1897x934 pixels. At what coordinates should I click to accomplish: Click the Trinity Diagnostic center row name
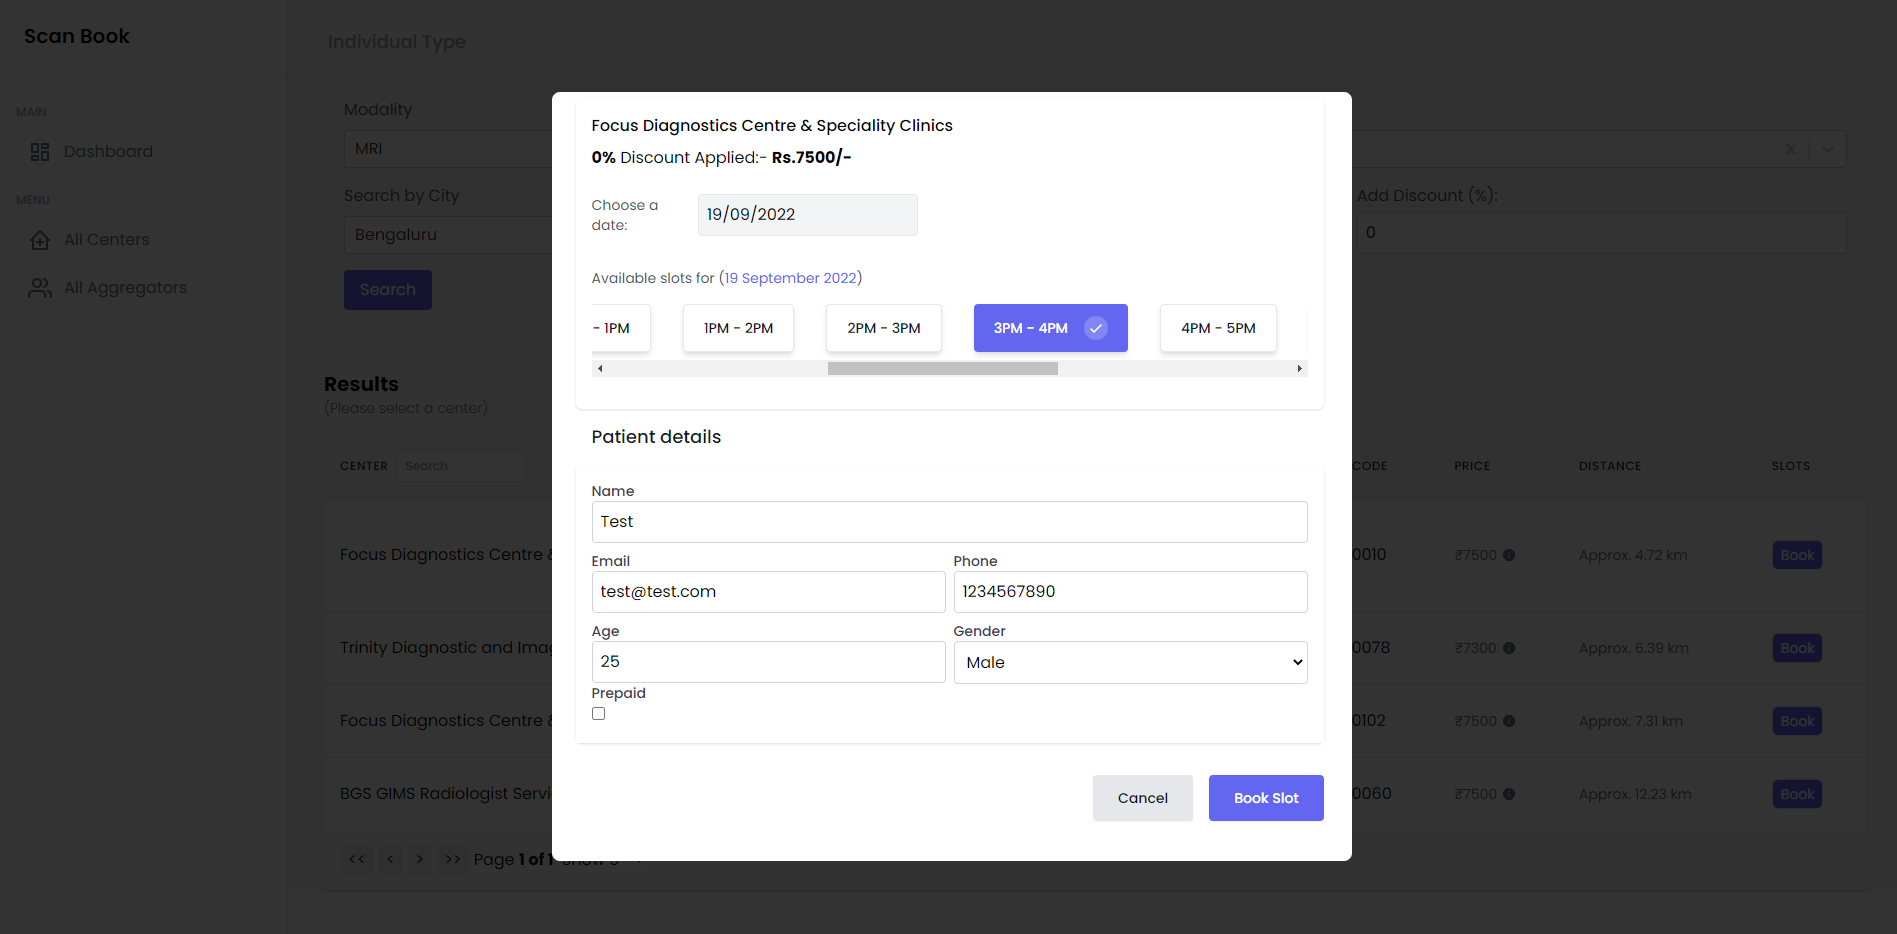click(446, 648)
